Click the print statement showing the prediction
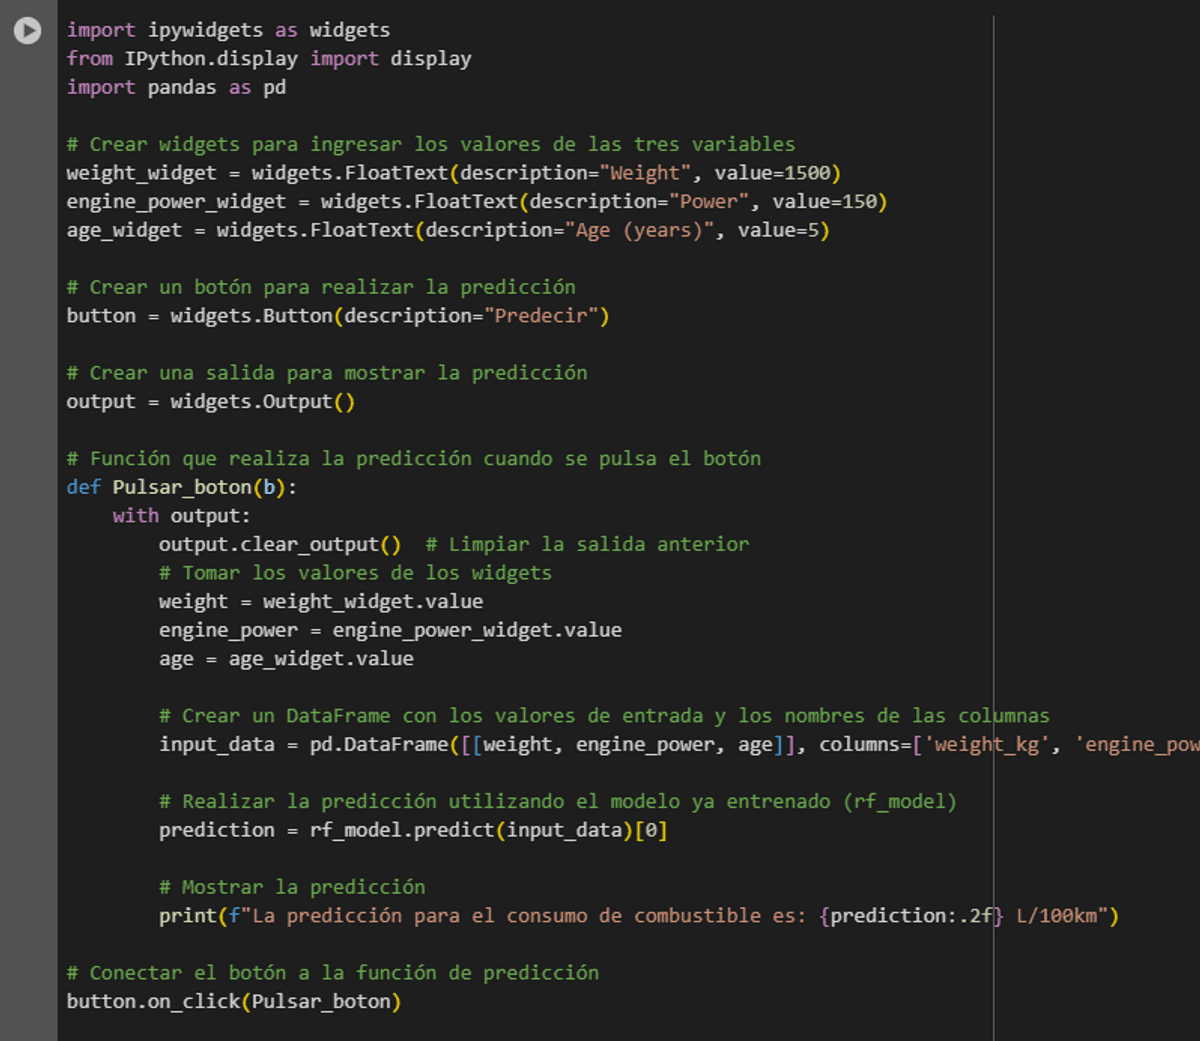The height and width of the screenshot is (1041, 1200). [x=638, y=917]
